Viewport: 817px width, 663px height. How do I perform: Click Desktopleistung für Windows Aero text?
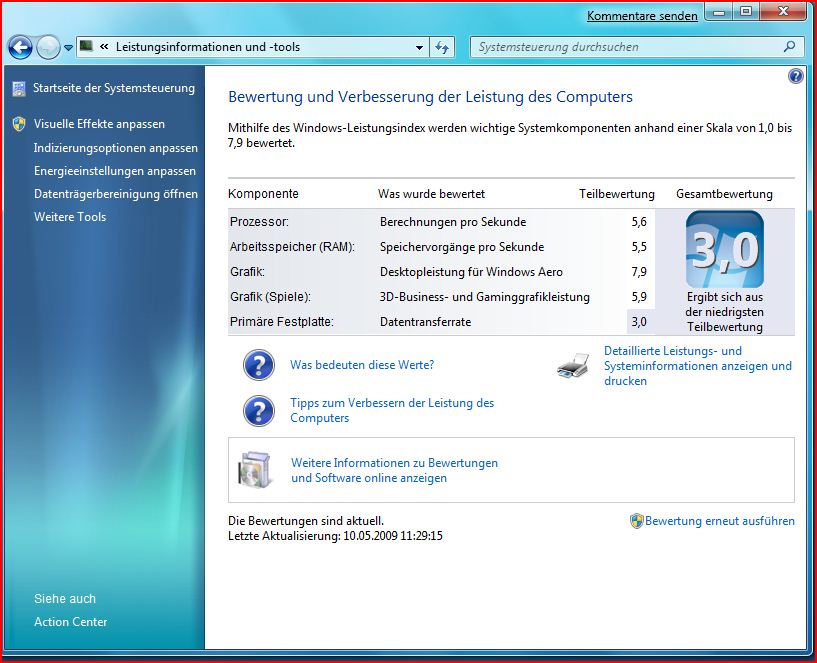471,272
